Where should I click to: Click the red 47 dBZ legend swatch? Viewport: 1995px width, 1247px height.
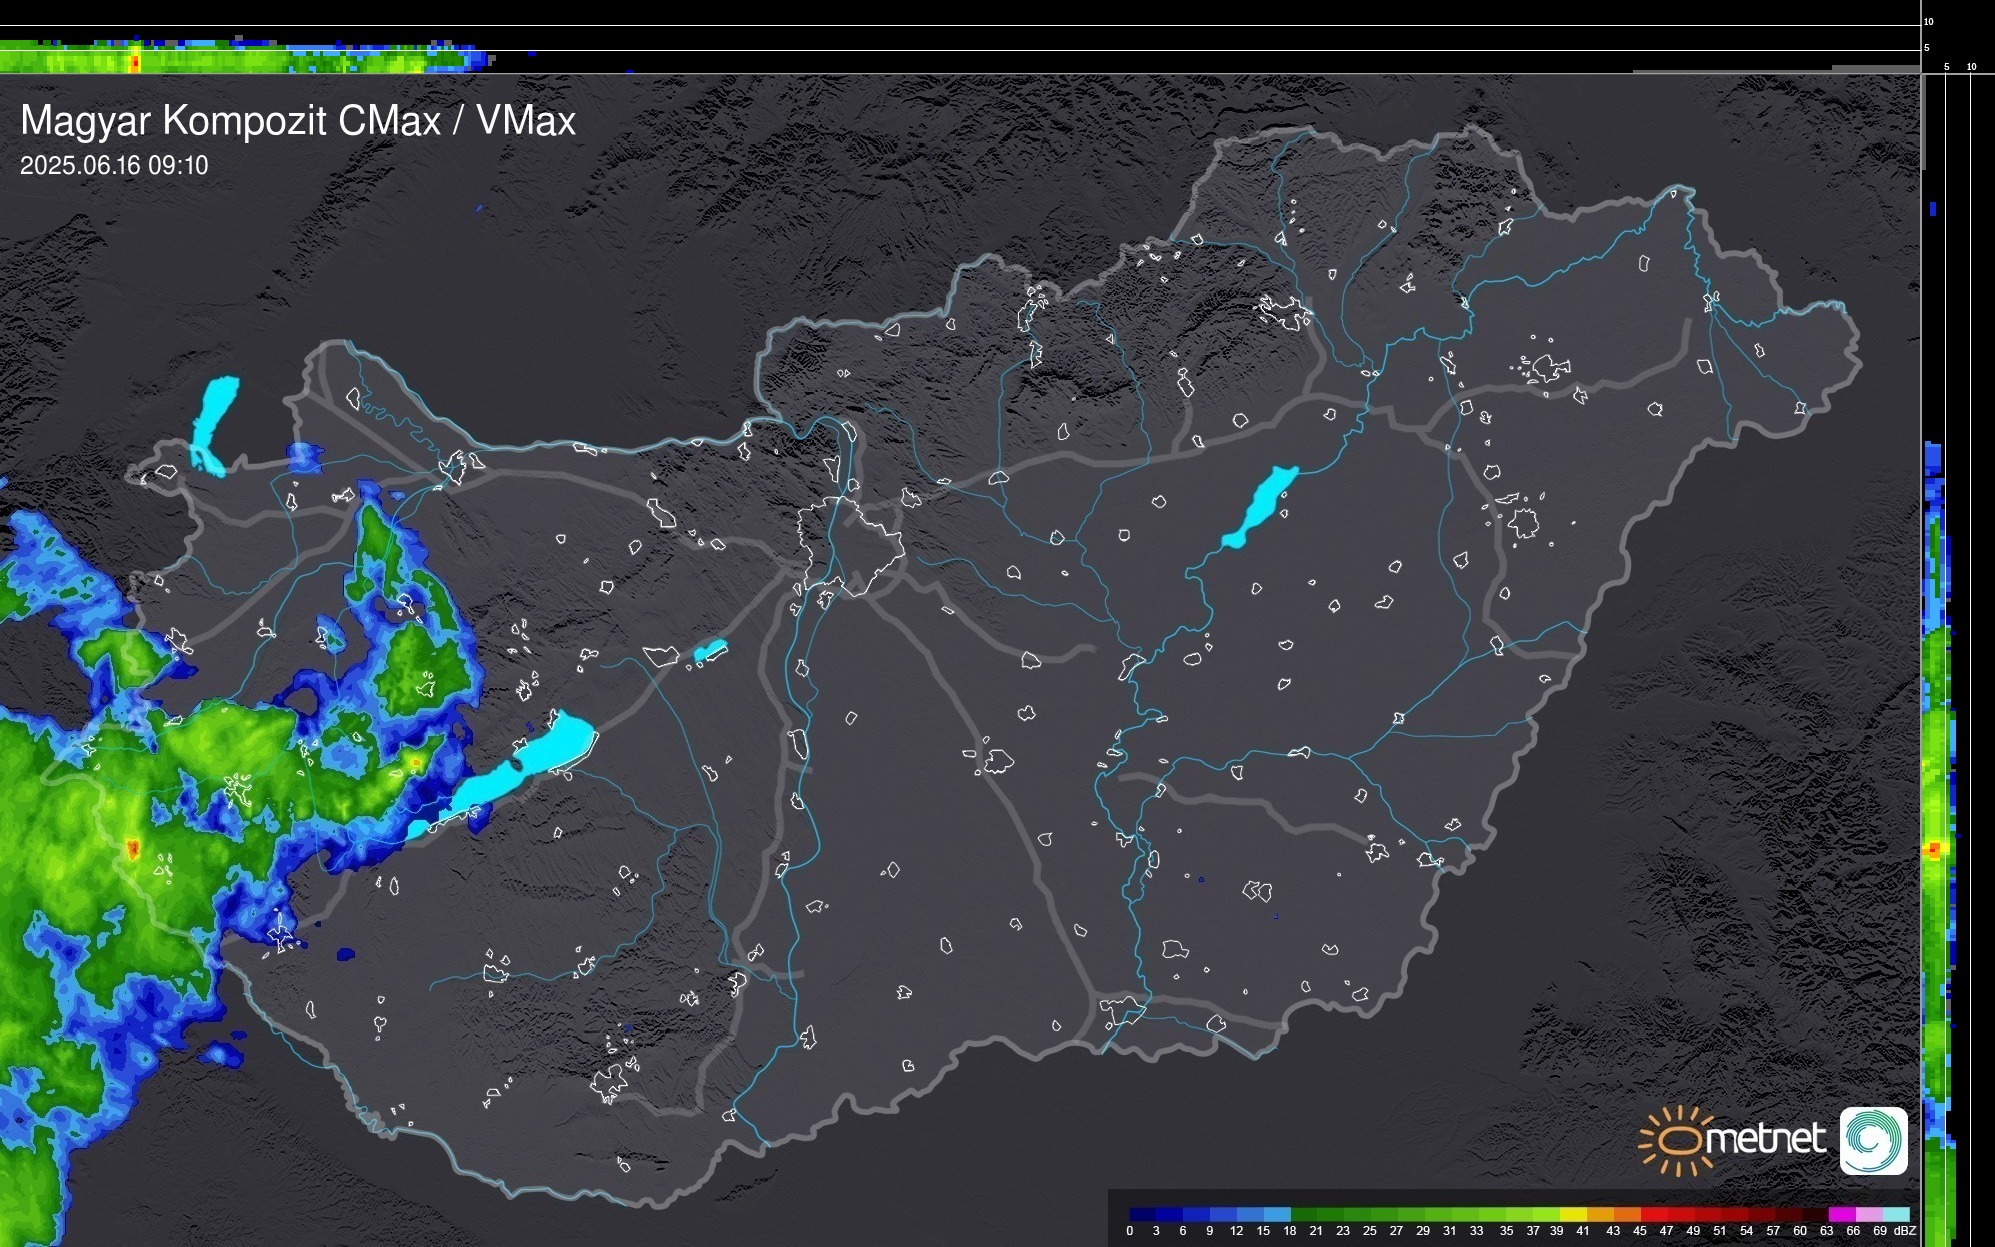coord(1680,1214)
